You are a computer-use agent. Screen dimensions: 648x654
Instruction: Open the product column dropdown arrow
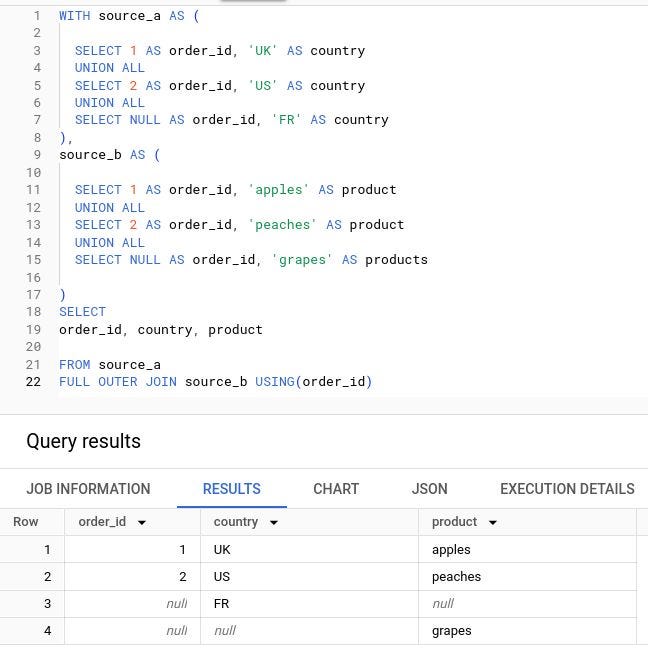(x=492, y=522)
